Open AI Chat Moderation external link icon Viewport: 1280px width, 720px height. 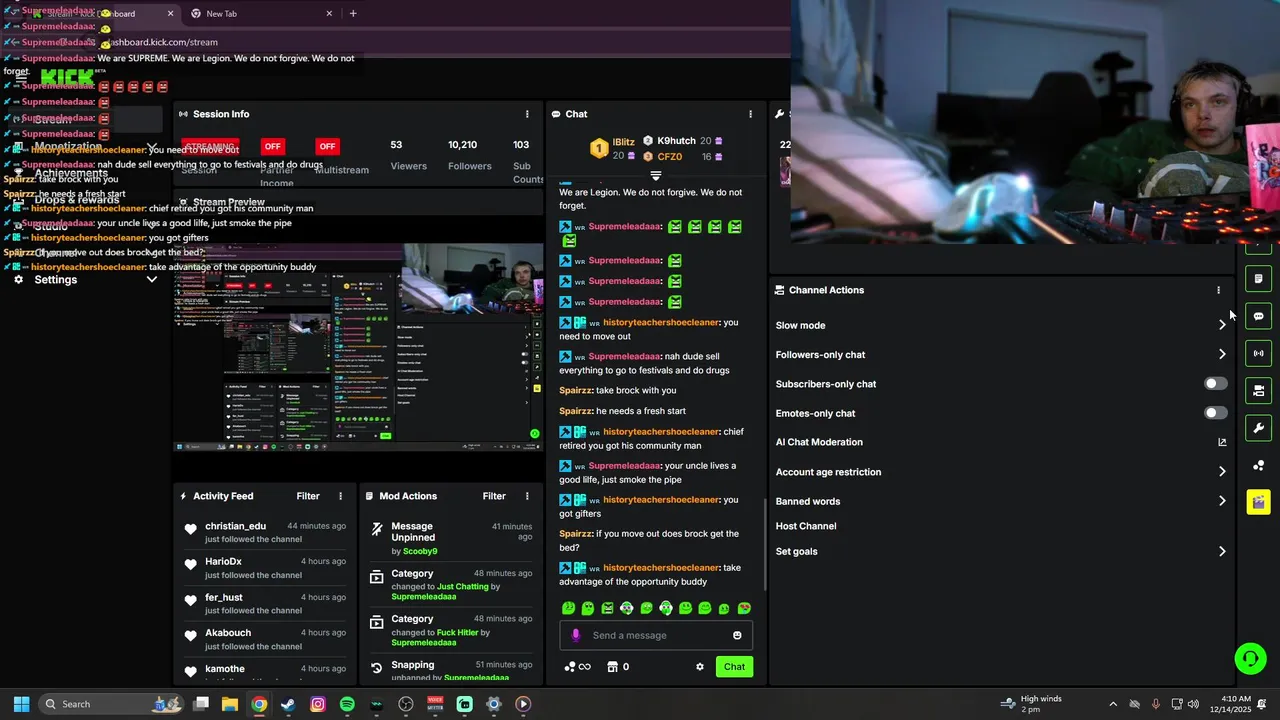tap(1221, 442)
